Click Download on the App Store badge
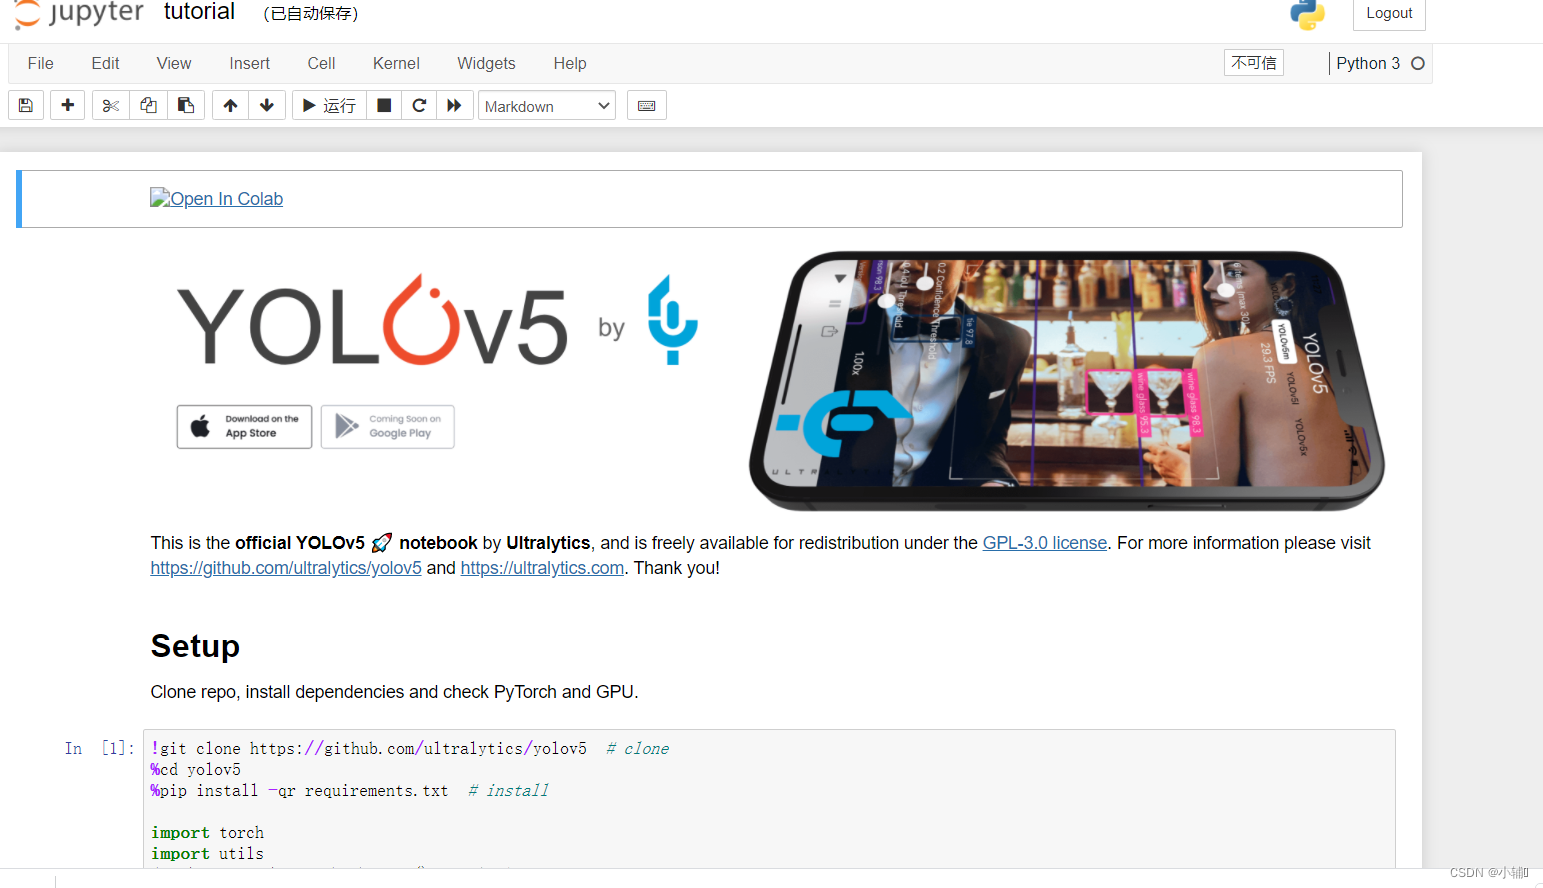Screen dimensions: 1543x888 244,427
